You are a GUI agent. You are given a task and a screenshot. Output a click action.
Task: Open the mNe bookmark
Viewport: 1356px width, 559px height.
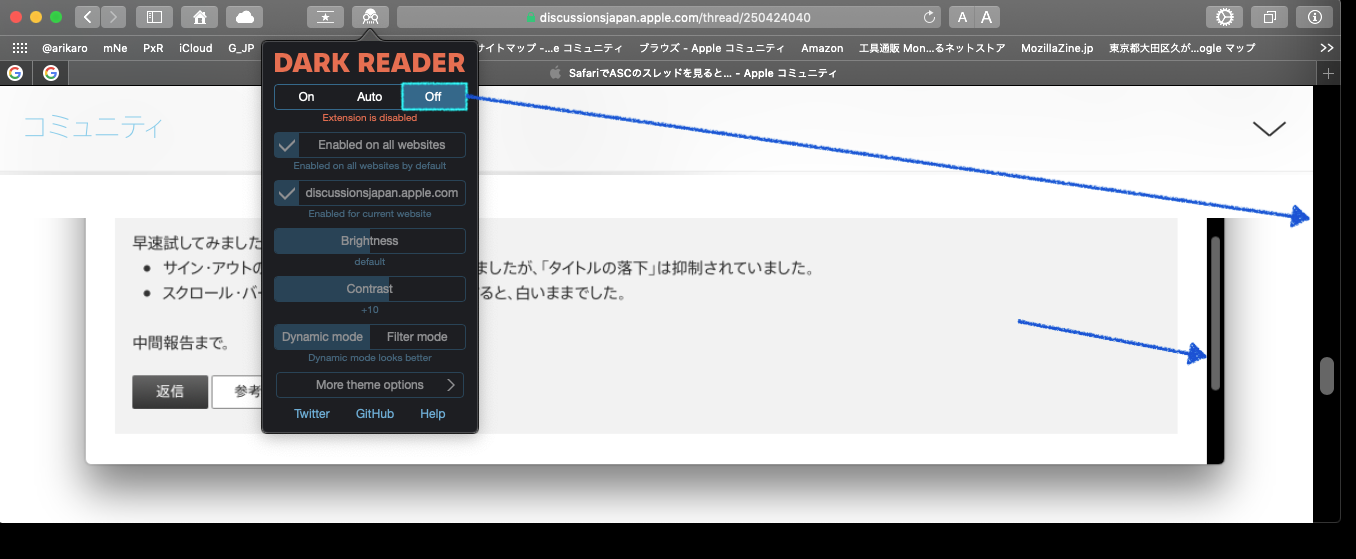[116, 47]
